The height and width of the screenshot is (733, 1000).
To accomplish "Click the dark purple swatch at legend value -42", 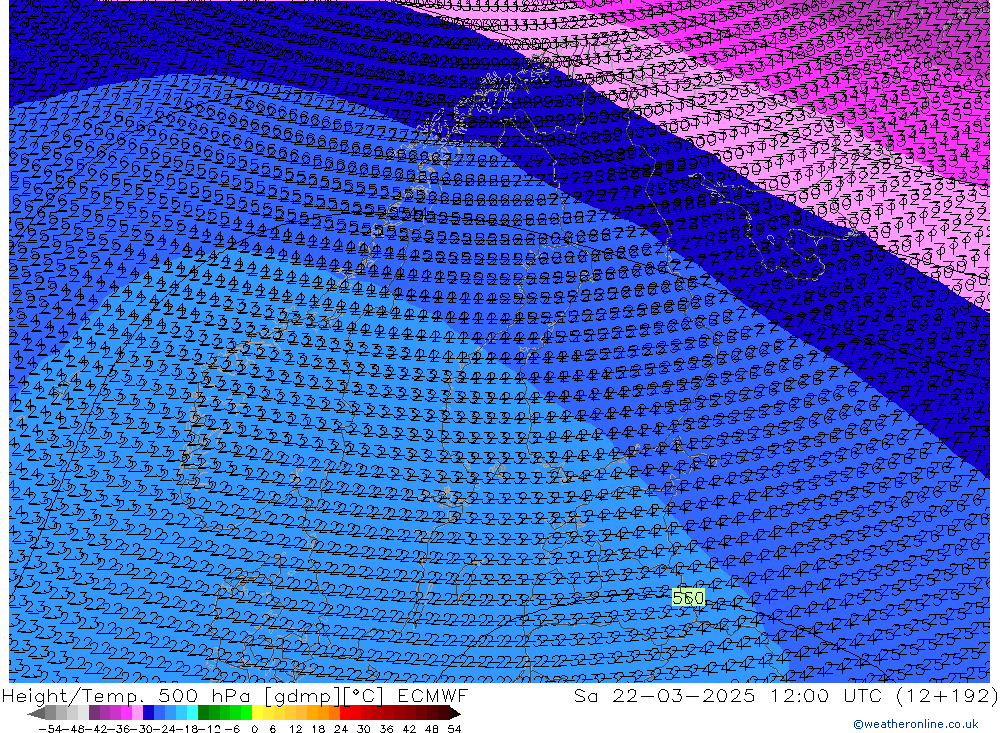I will click(94, 713).
